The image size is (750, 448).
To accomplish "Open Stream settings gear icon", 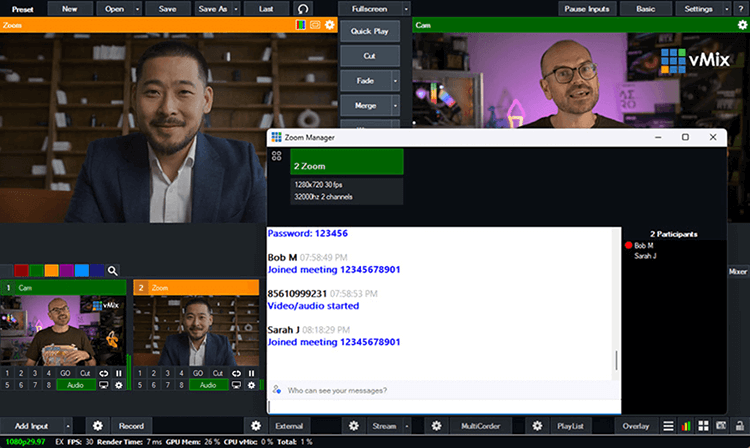I will point(355,426).
